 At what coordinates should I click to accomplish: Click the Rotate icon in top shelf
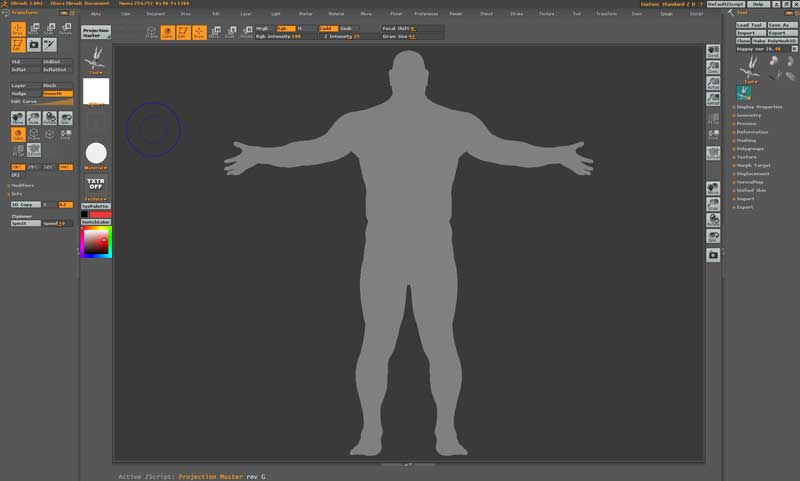coord(246,32)
